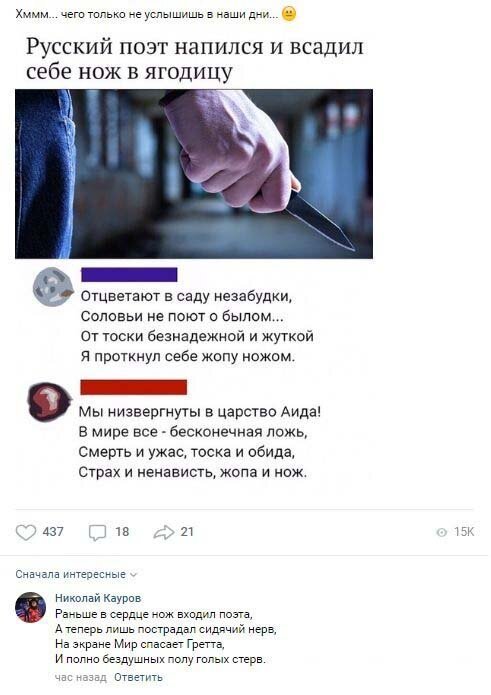Viewport: 491px width, 695px height.
Task: Like the post with heart icon
Action: (x=26, y=532)
